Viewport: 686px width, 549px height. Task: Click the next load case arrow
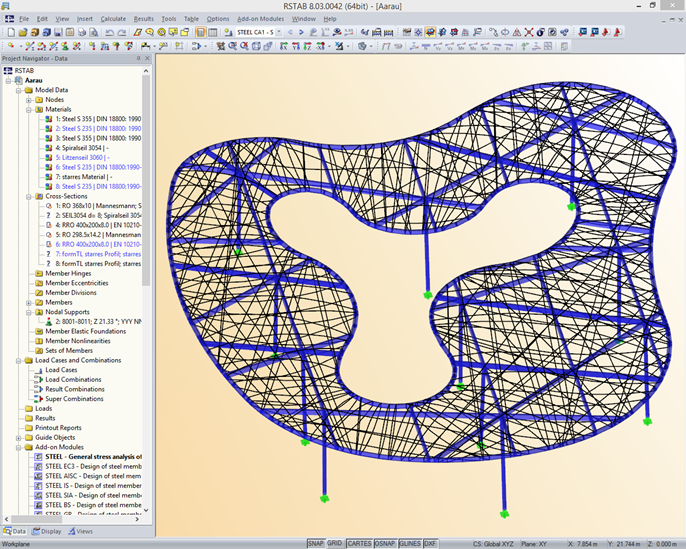click(301, 32)
